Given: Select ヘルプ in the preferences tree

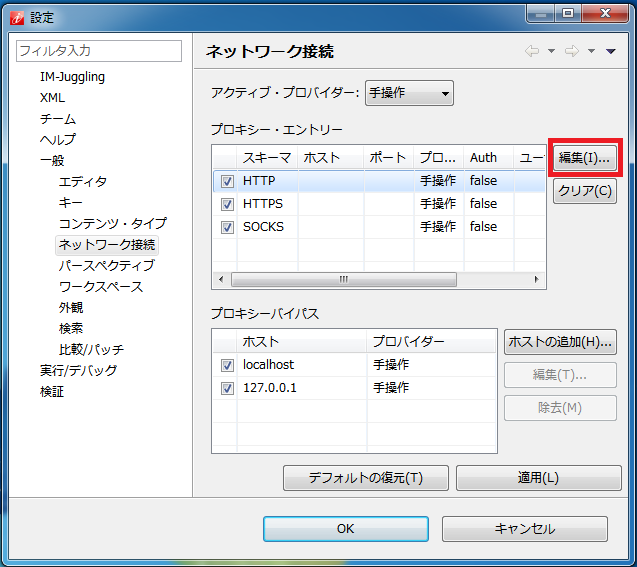Looking at the screenshot, I should (x=58, y=140).
